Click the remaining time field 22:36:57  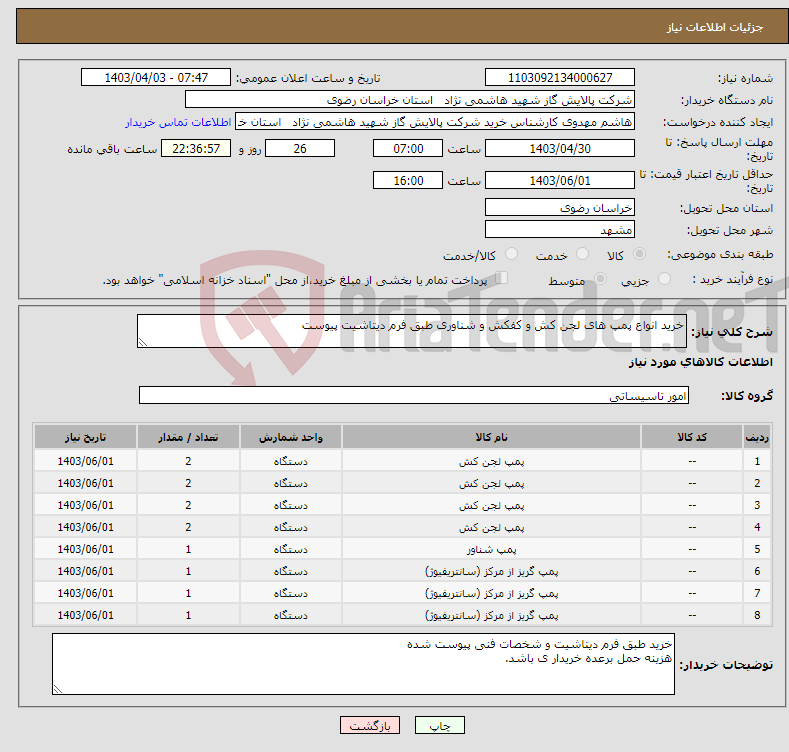coord(196,148)
